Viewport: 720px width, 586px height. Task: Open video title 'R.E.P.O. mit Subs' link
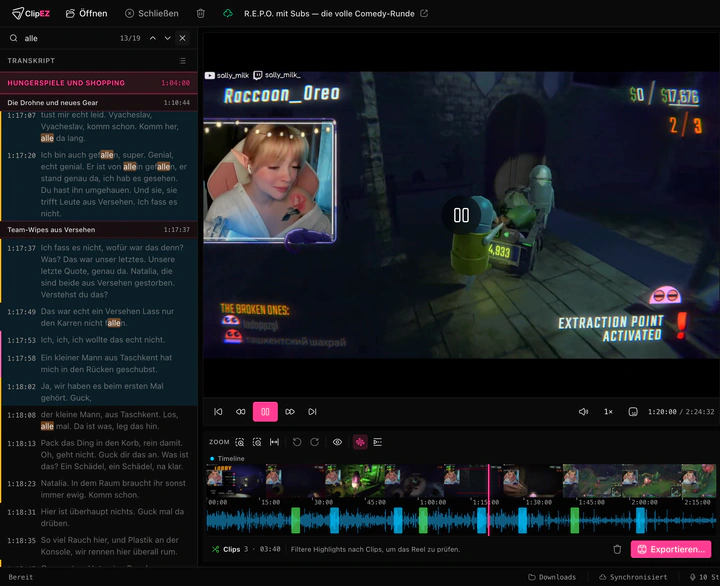329,13
